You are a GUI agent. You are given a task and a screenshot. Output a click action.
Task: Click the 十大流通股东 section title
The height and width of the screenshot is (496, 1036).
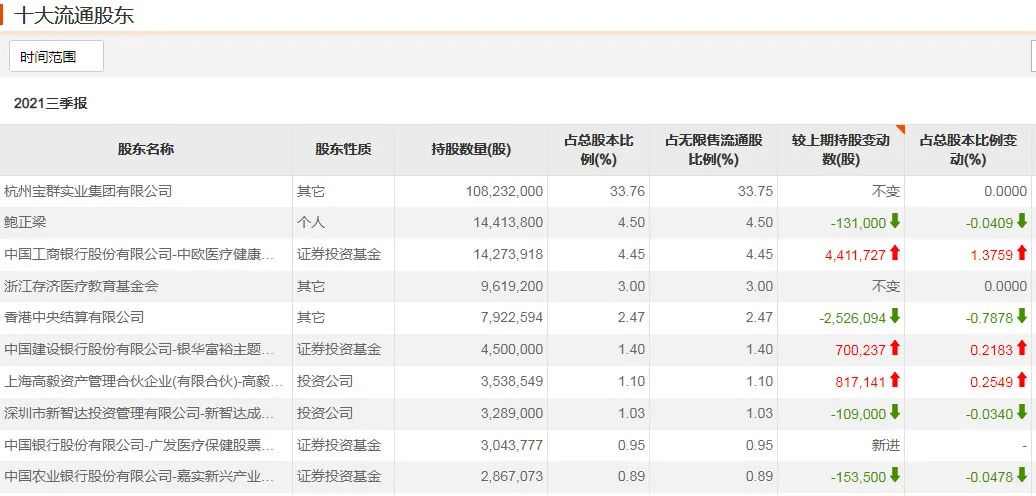coord(73,15)
